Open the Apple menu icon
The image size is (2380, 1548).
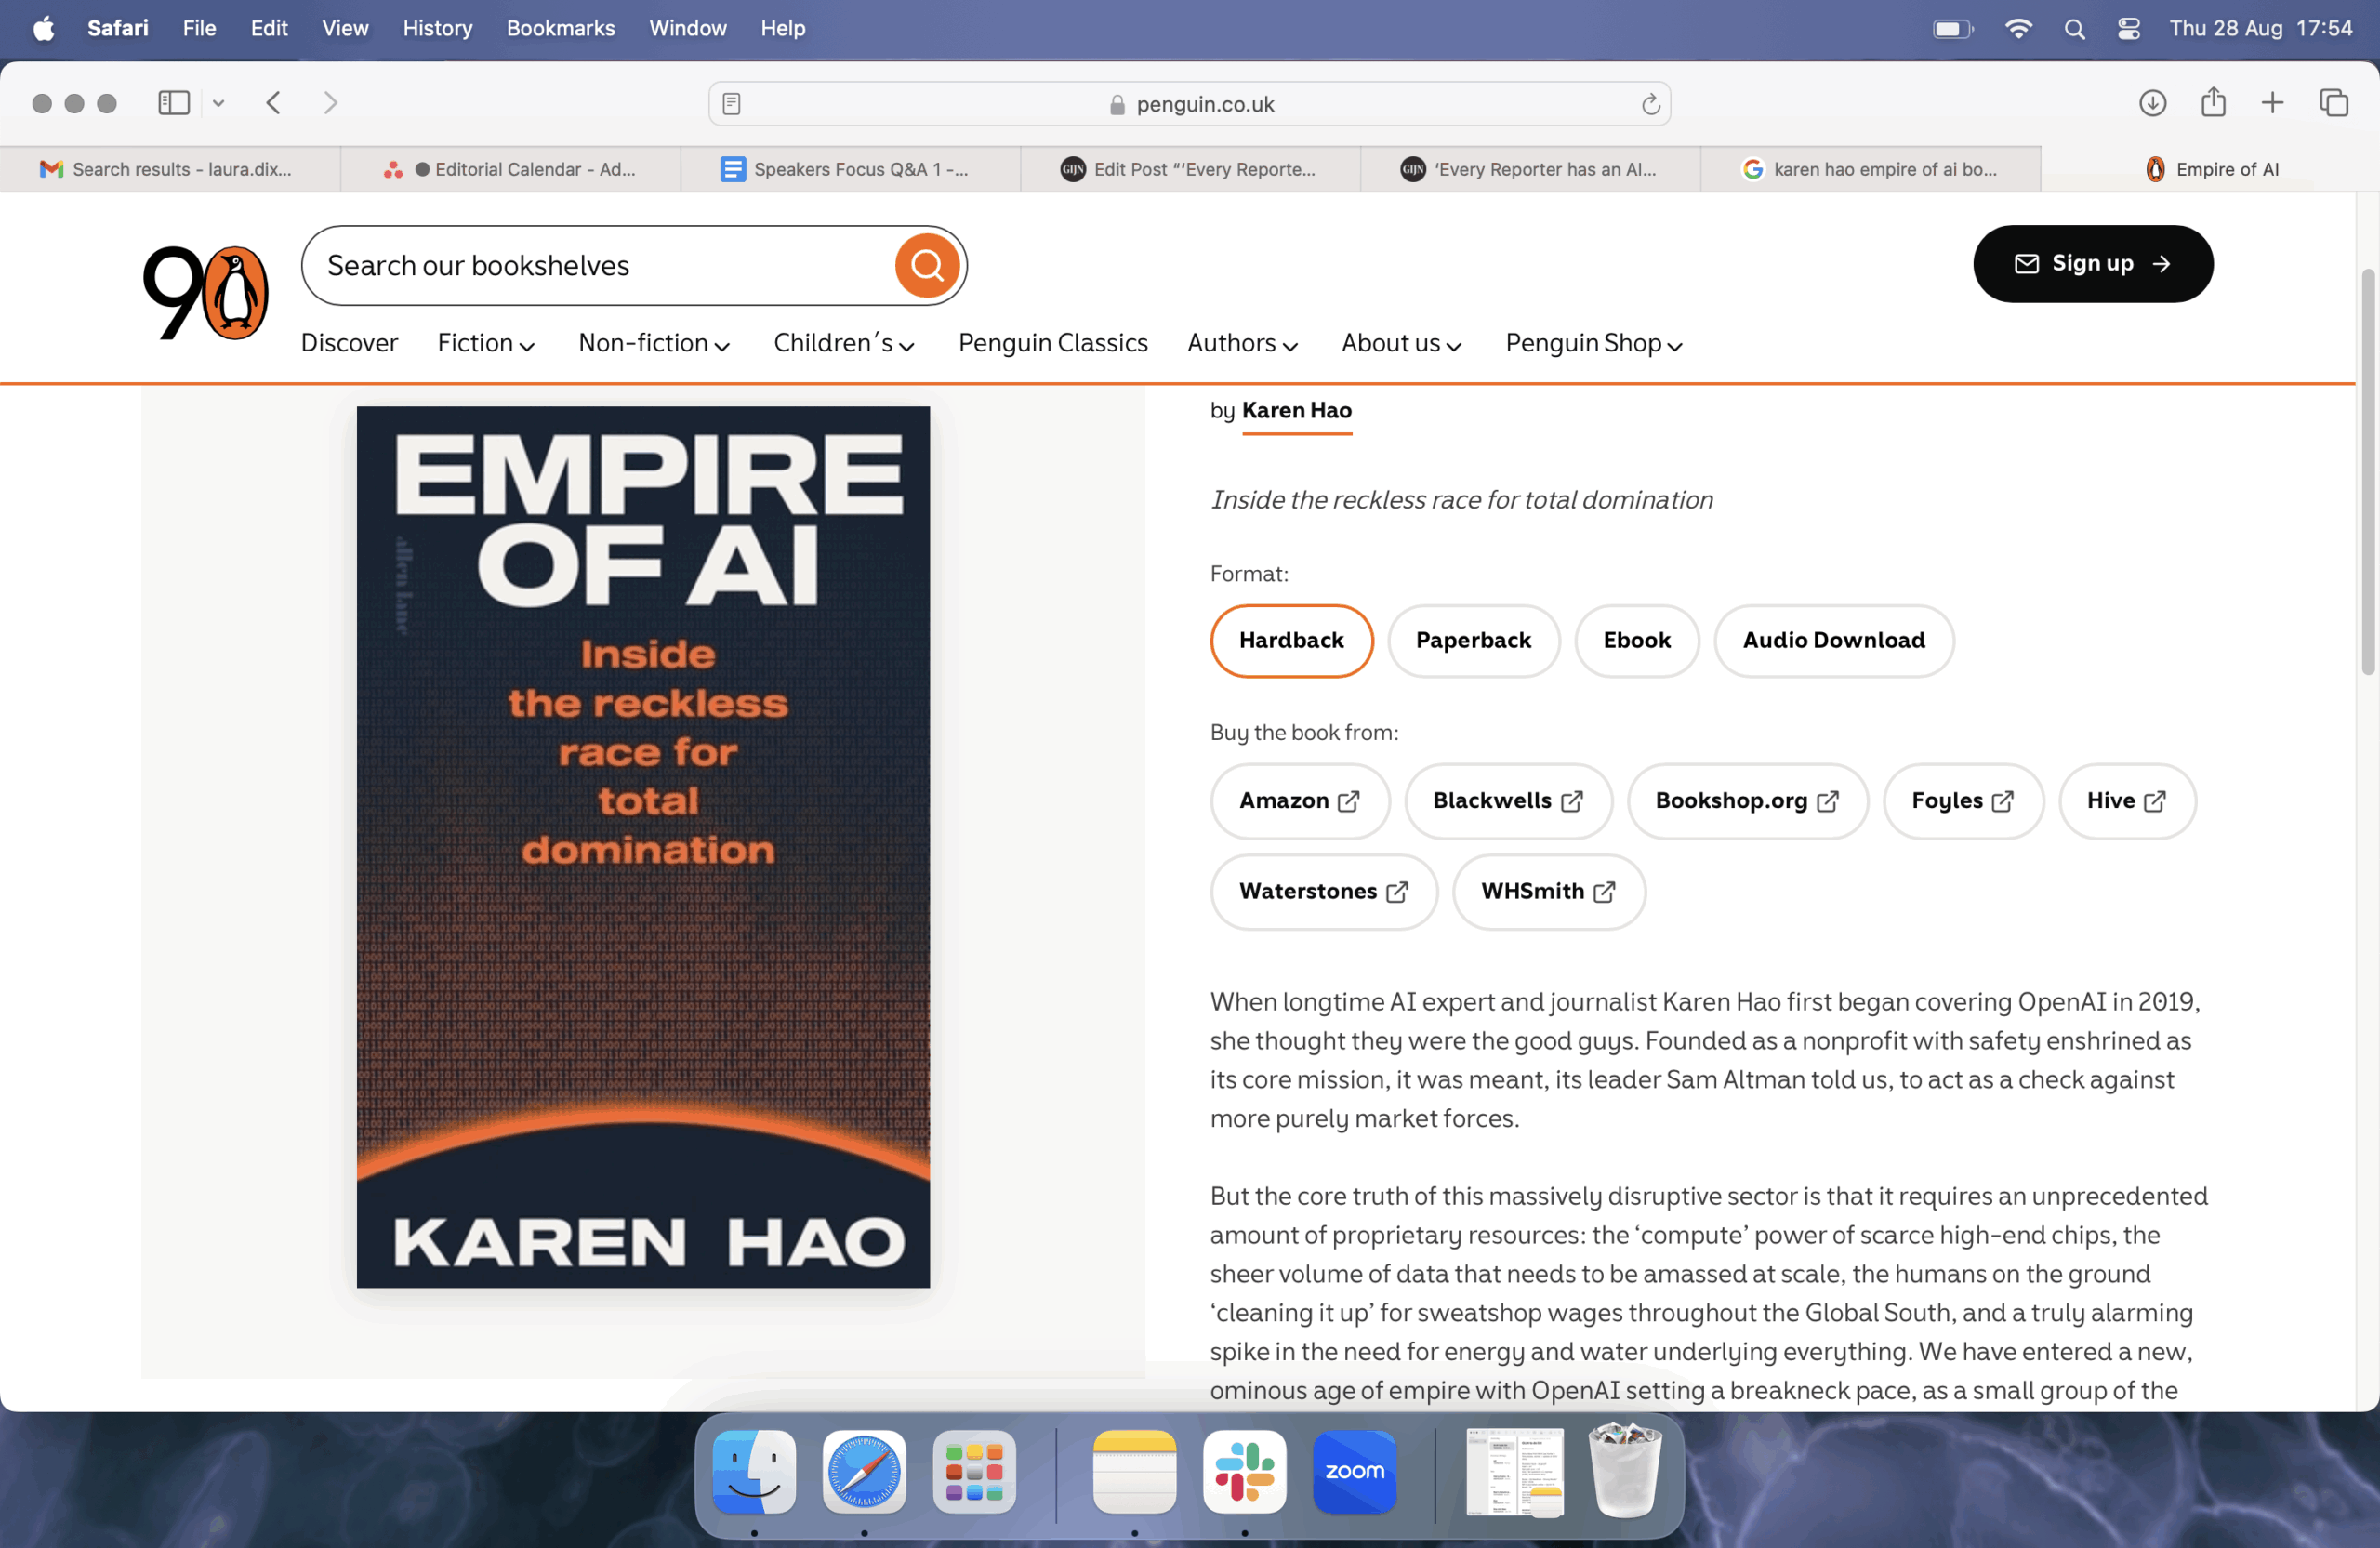[x=43, y=28]
